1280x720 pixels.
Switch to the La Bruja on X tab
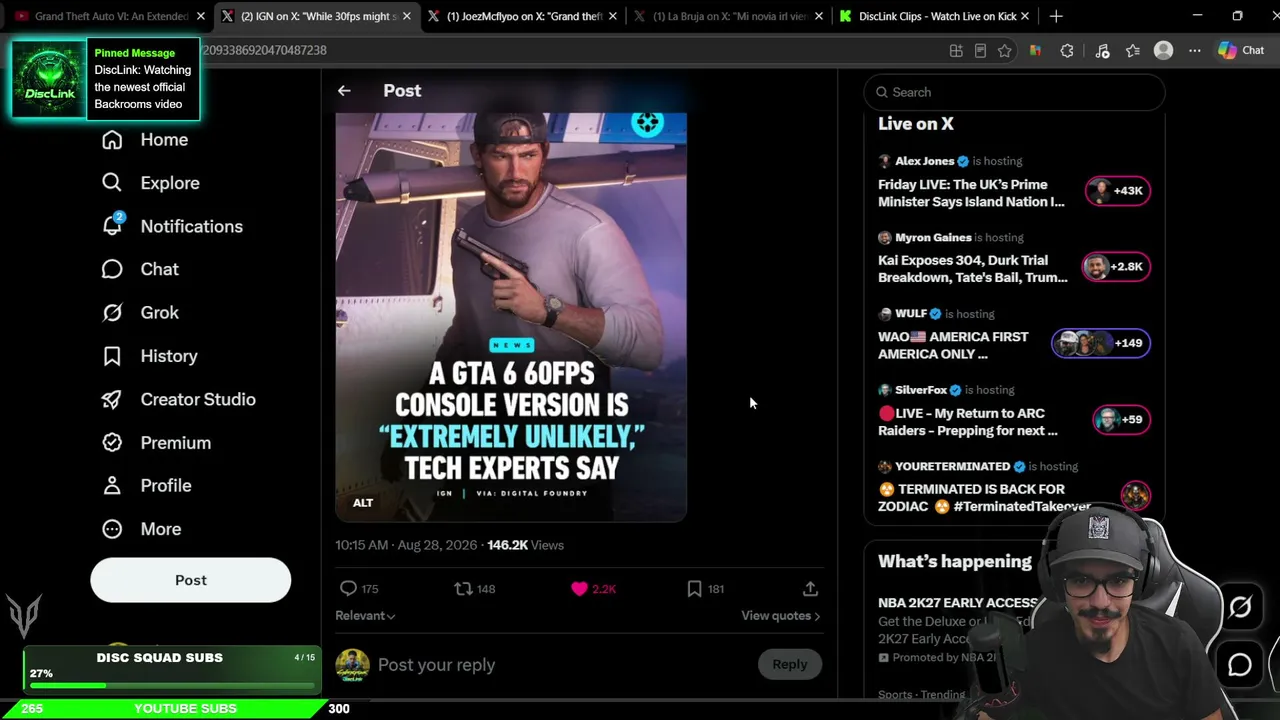pyautogui.click(x=730, y=16)
